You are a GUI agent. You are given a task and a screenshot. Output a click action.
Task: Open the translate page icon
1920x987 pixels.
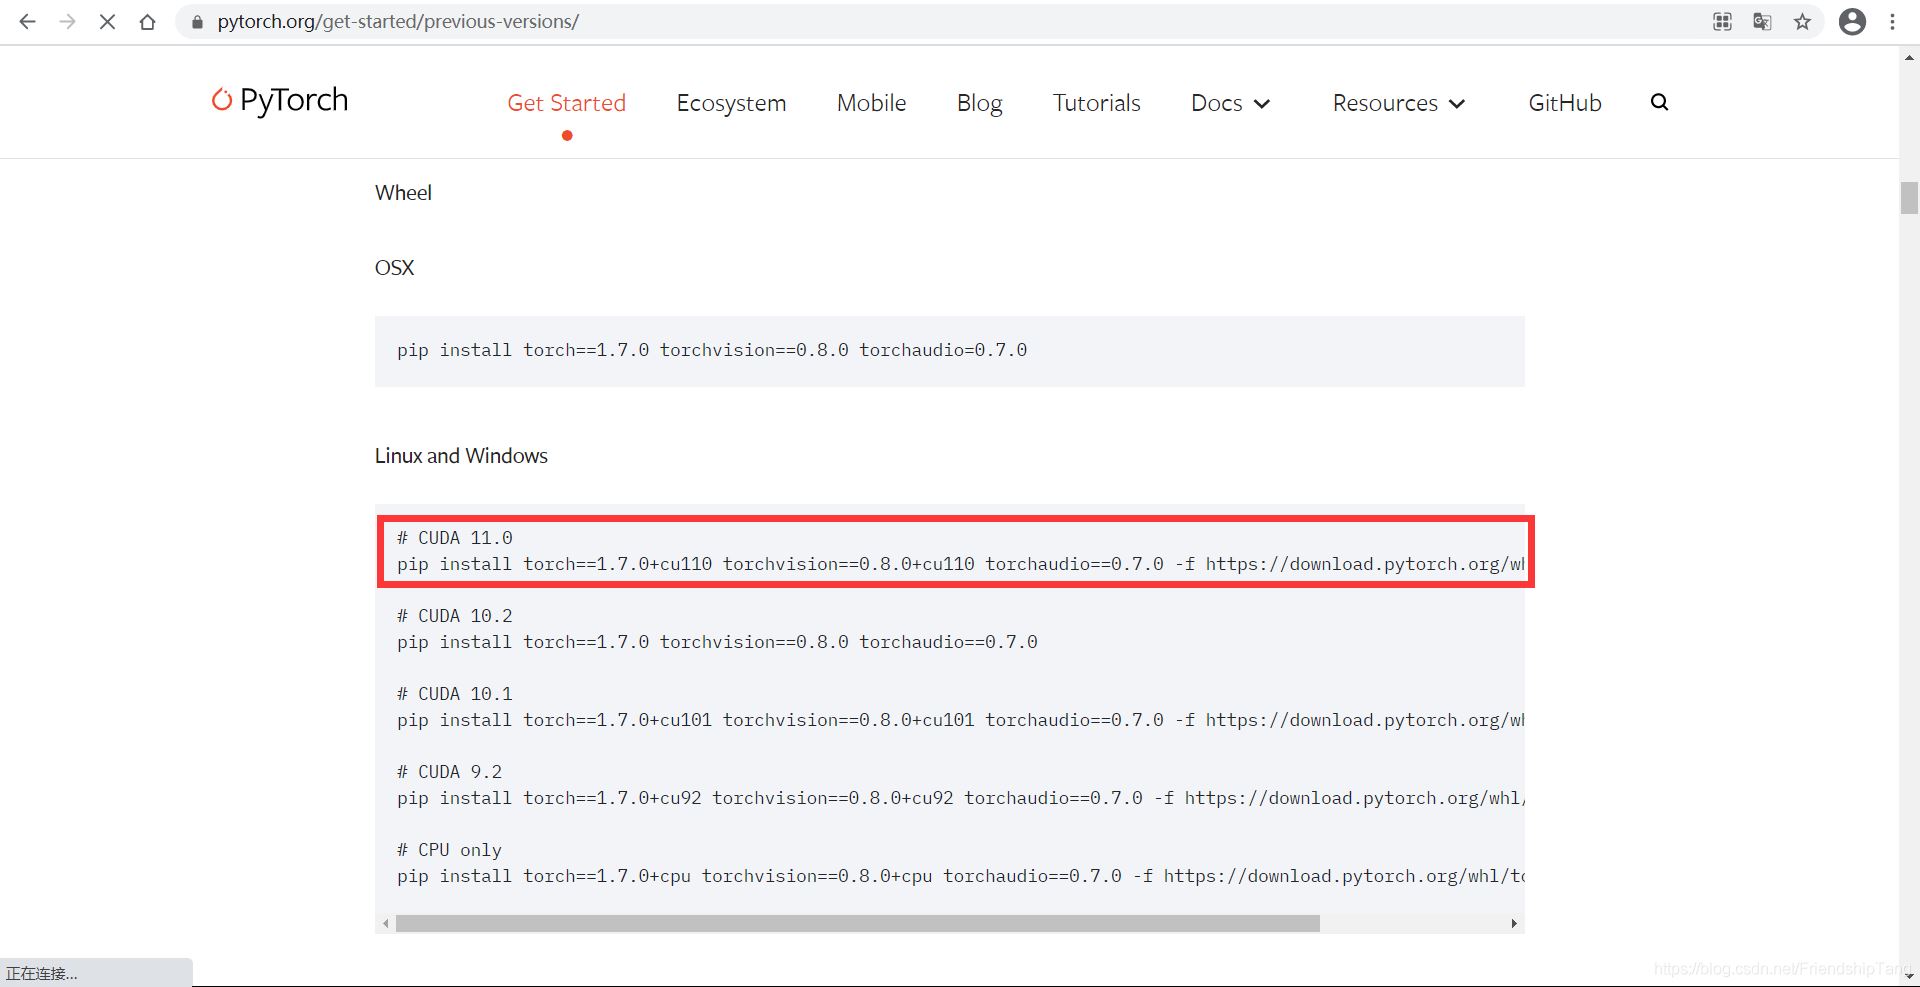pos(1762,22)
